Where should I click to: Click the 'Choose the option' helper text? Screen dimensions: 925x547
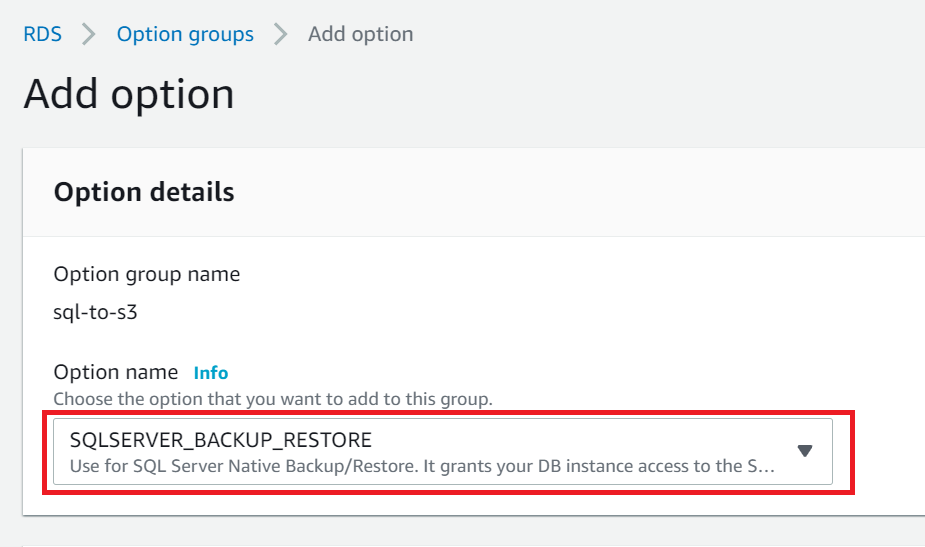[x=272, y=399]
